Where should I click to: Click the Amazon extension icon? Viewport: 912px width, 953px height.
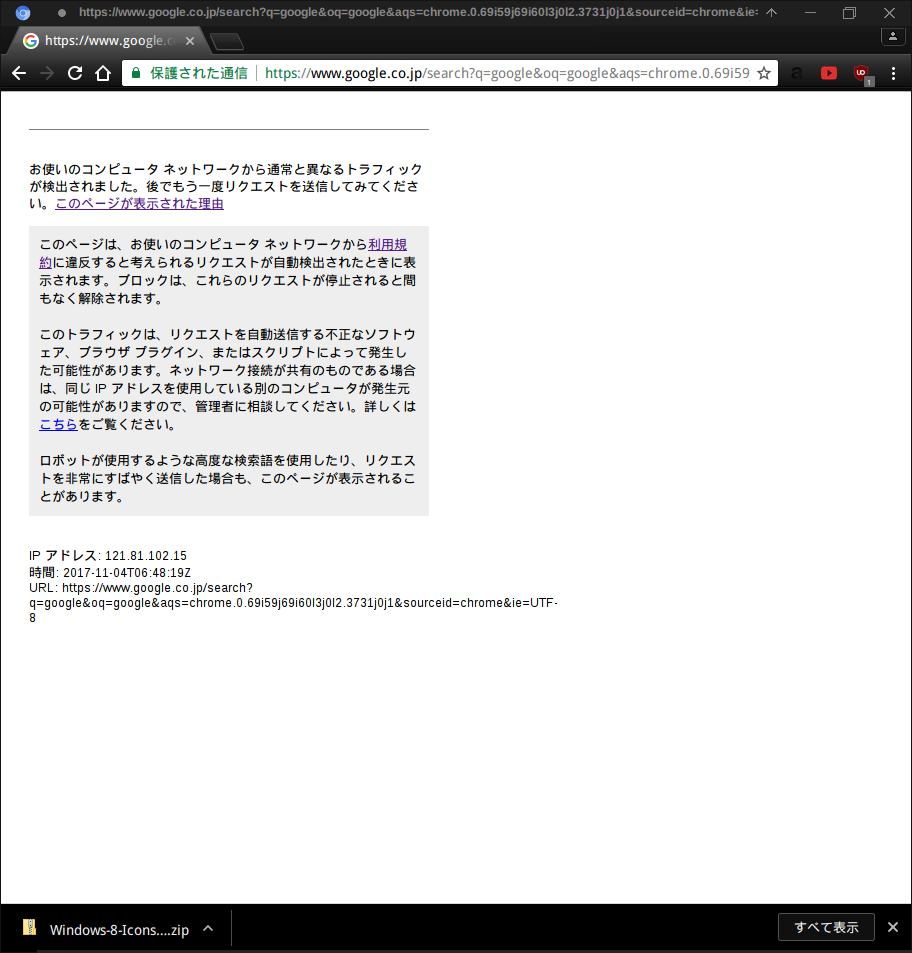click(797, 73)
